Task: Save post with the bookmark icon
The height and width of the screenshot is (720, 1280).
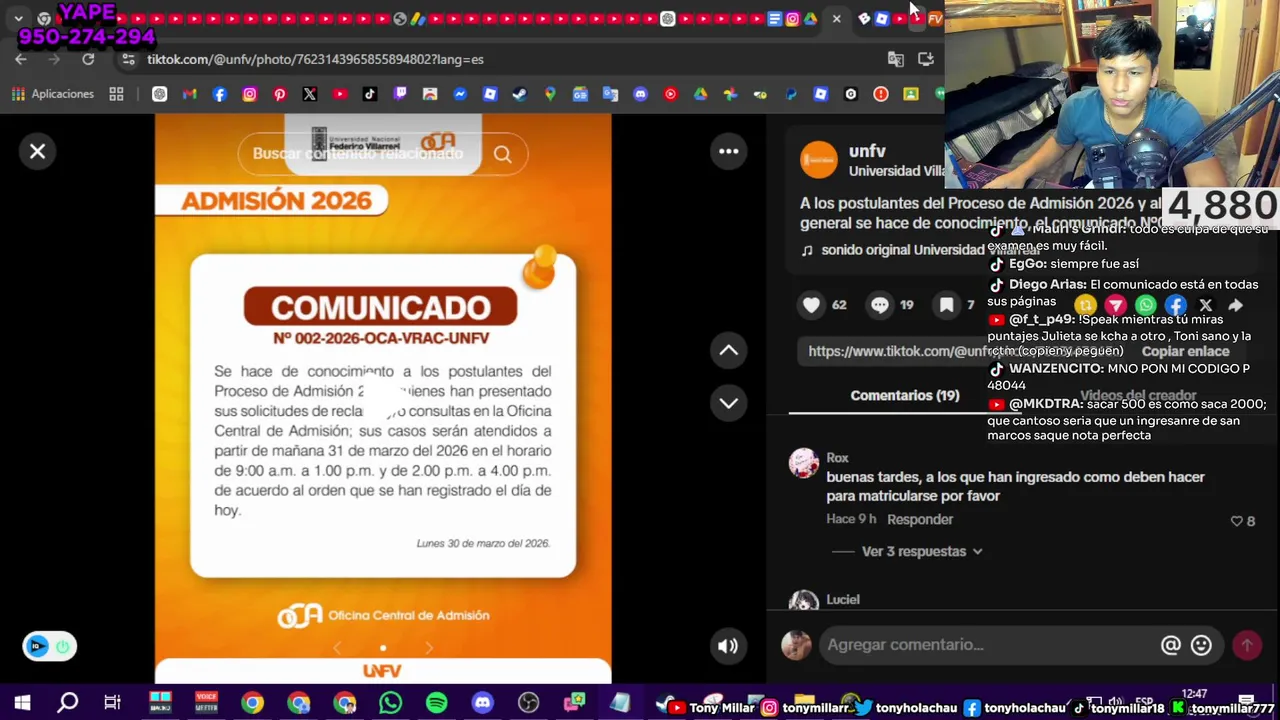Action: click(x=946, y=305)
